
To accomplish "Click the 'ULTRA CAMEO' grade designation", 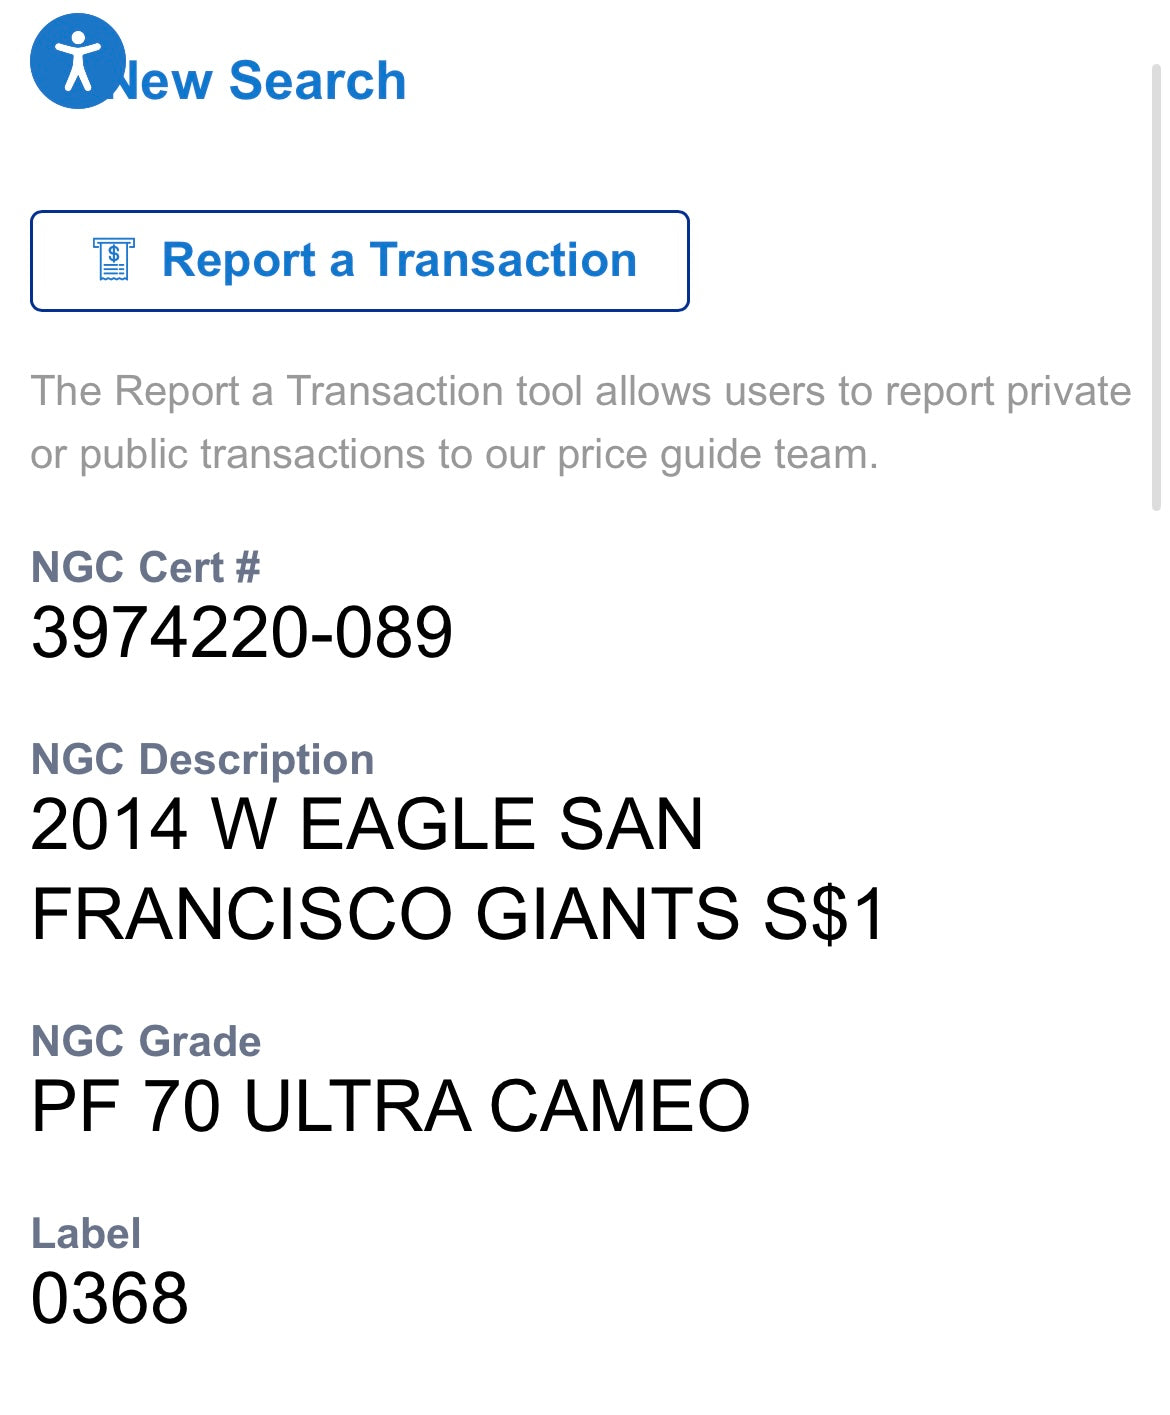I will (497, 1106).
